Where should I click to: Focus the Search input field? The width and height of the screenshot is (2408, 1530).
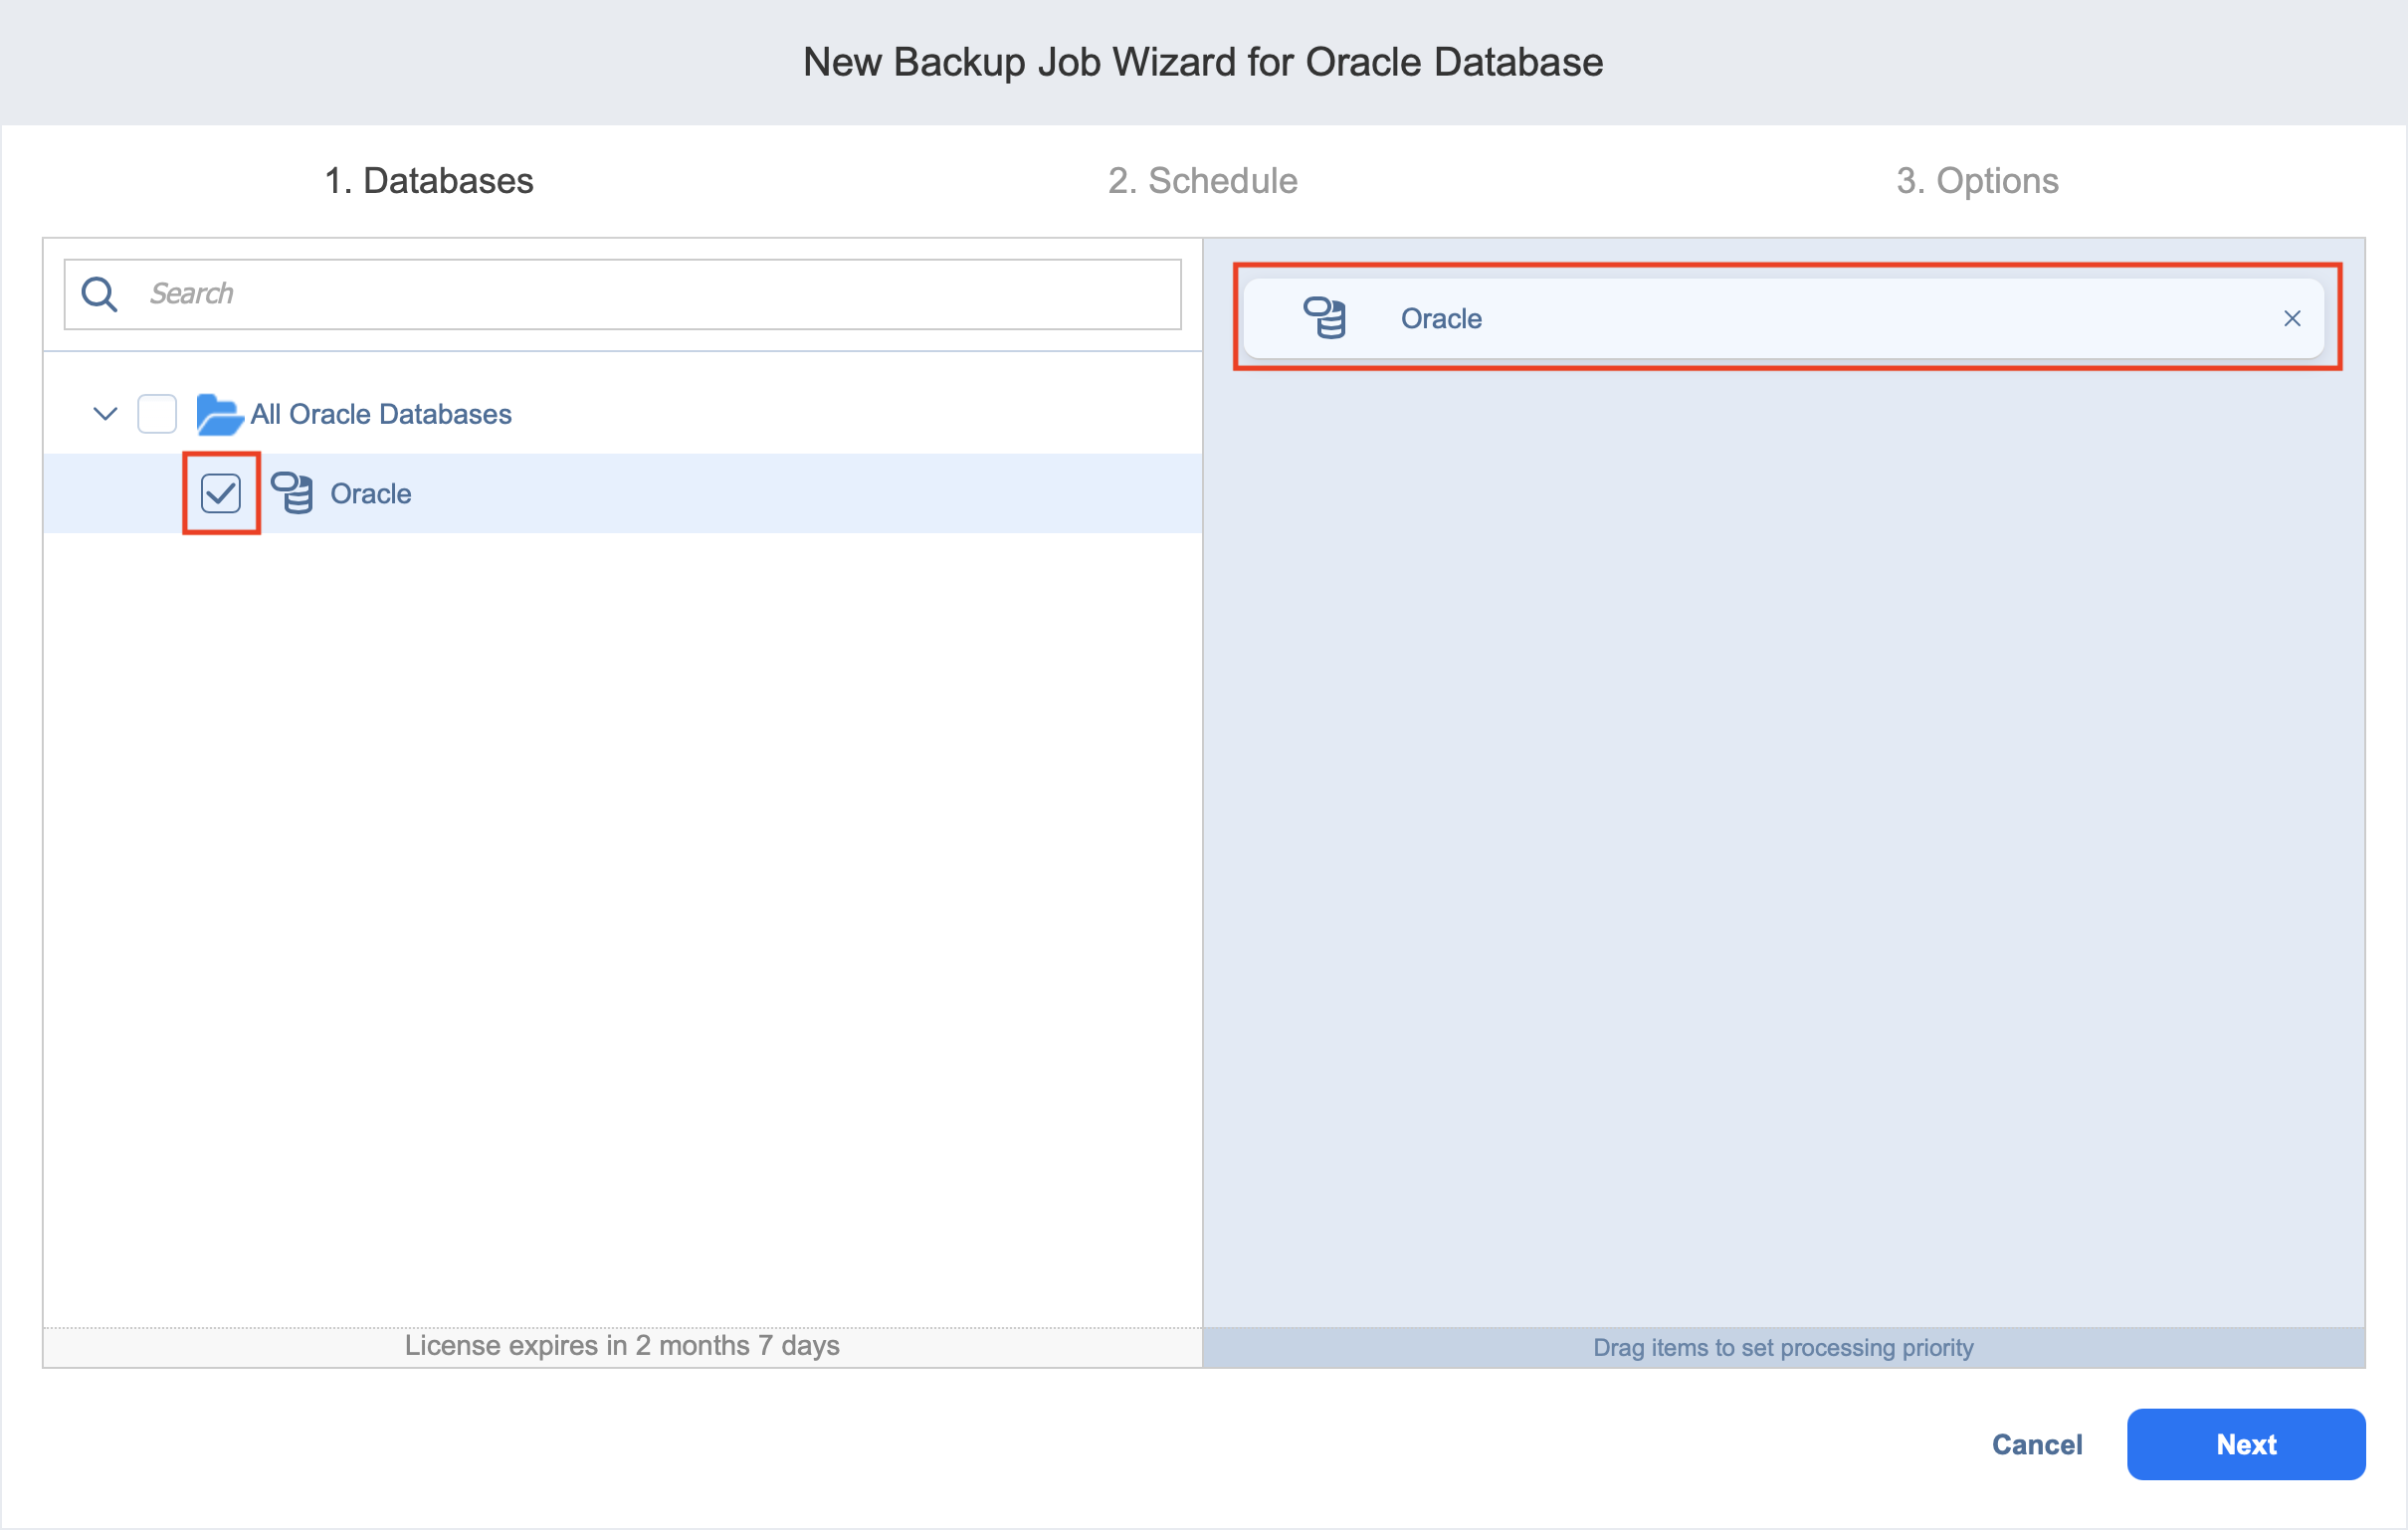(x=650, y=294)
